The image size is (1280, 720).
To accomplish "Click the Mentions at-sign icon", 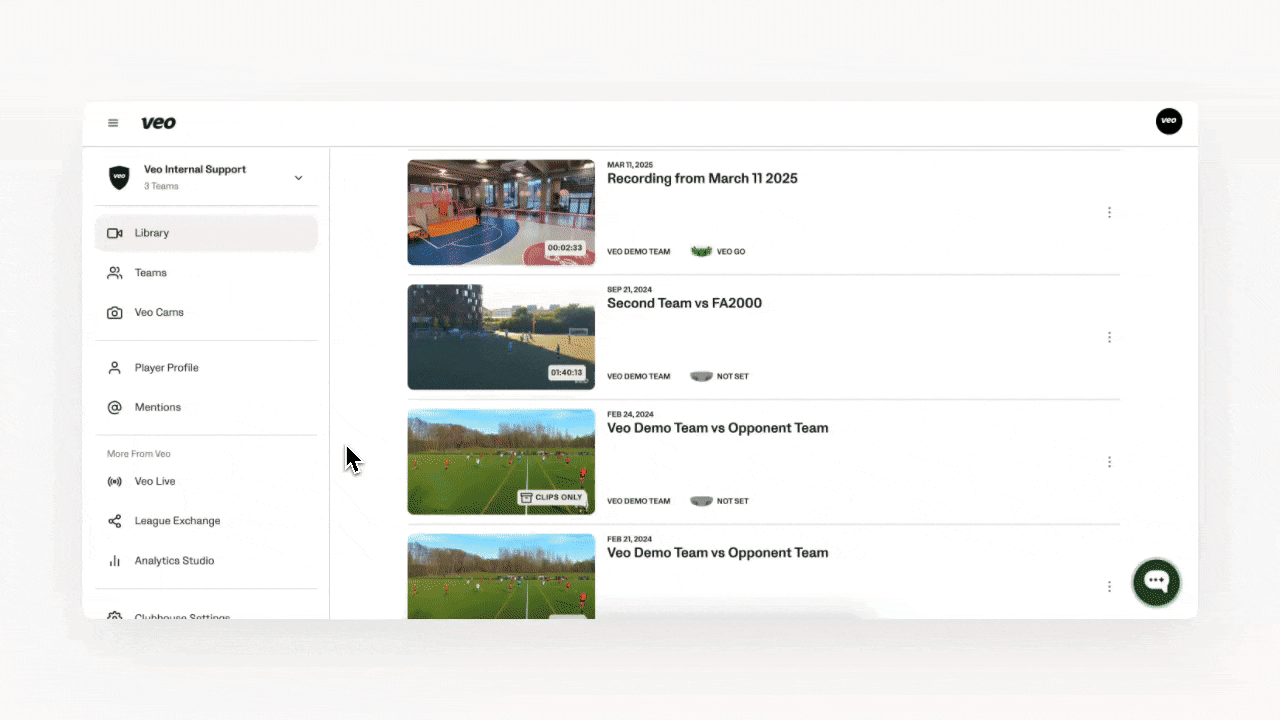I will 115,408.
